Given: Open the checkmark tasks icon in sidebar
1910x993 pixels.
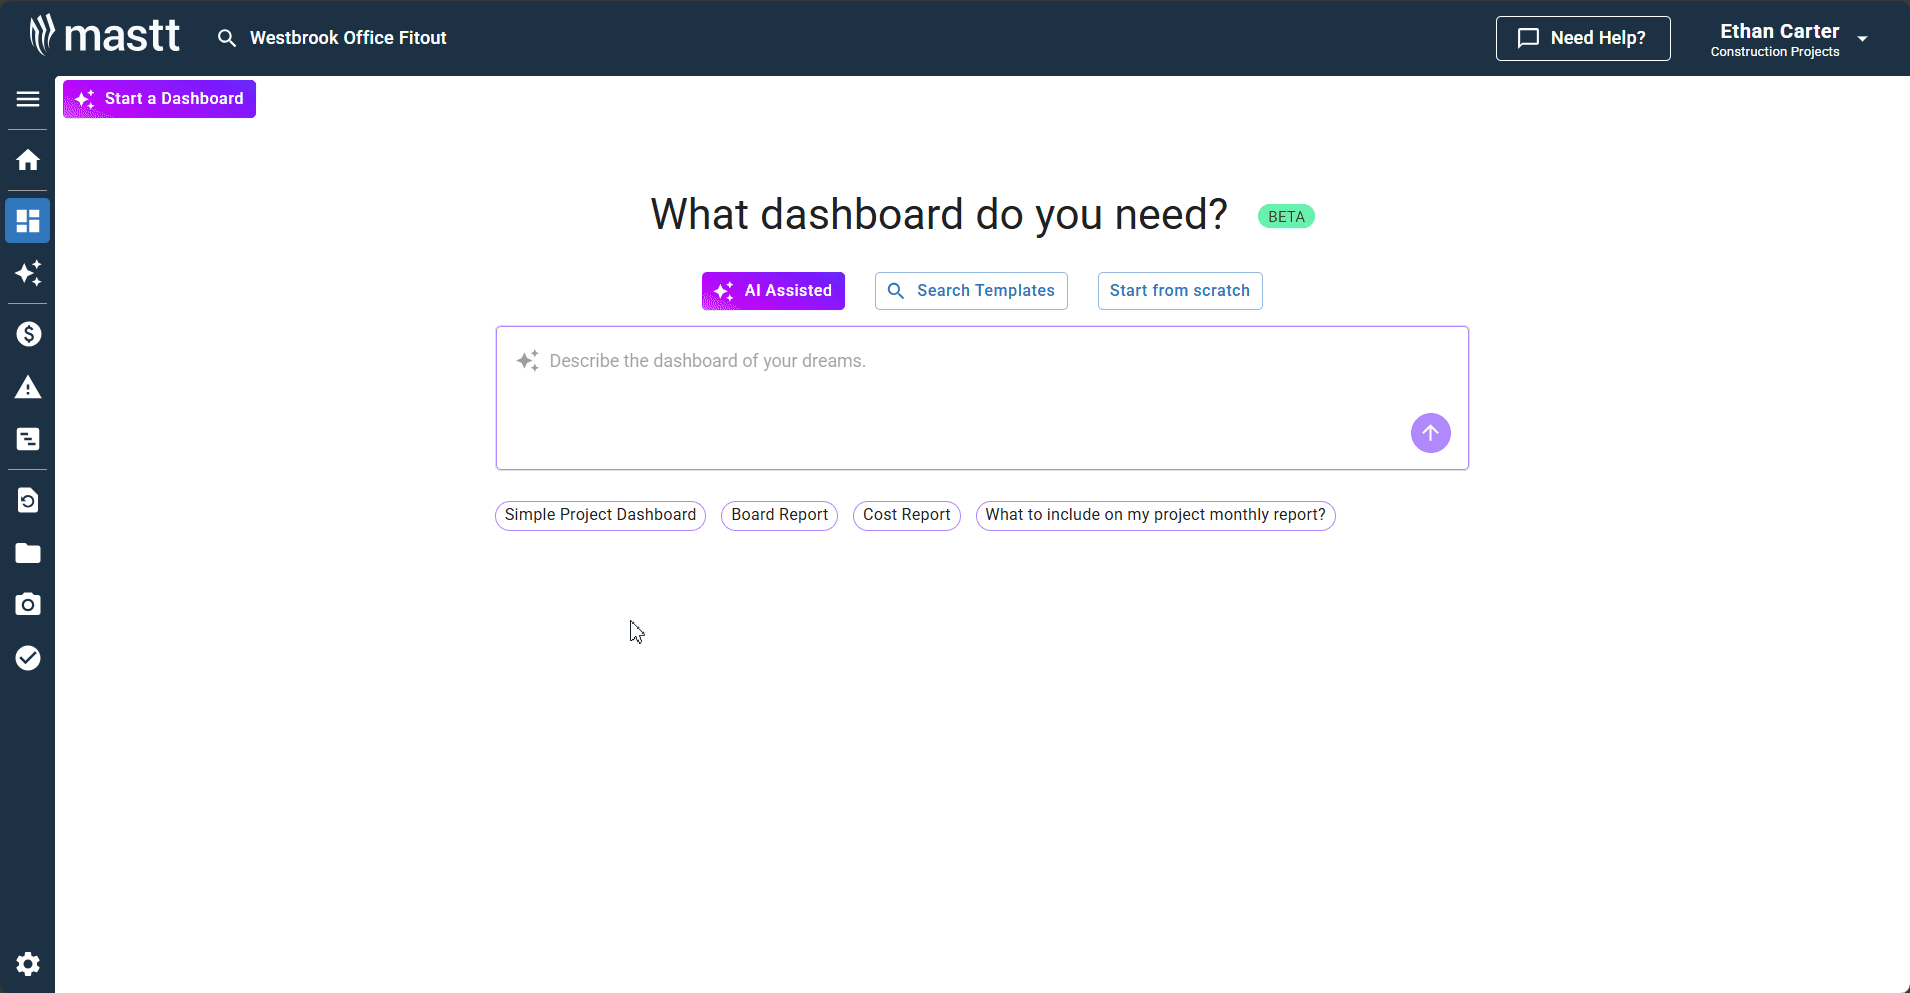Looking at the screenshot, I should click(x=28, y=657).
